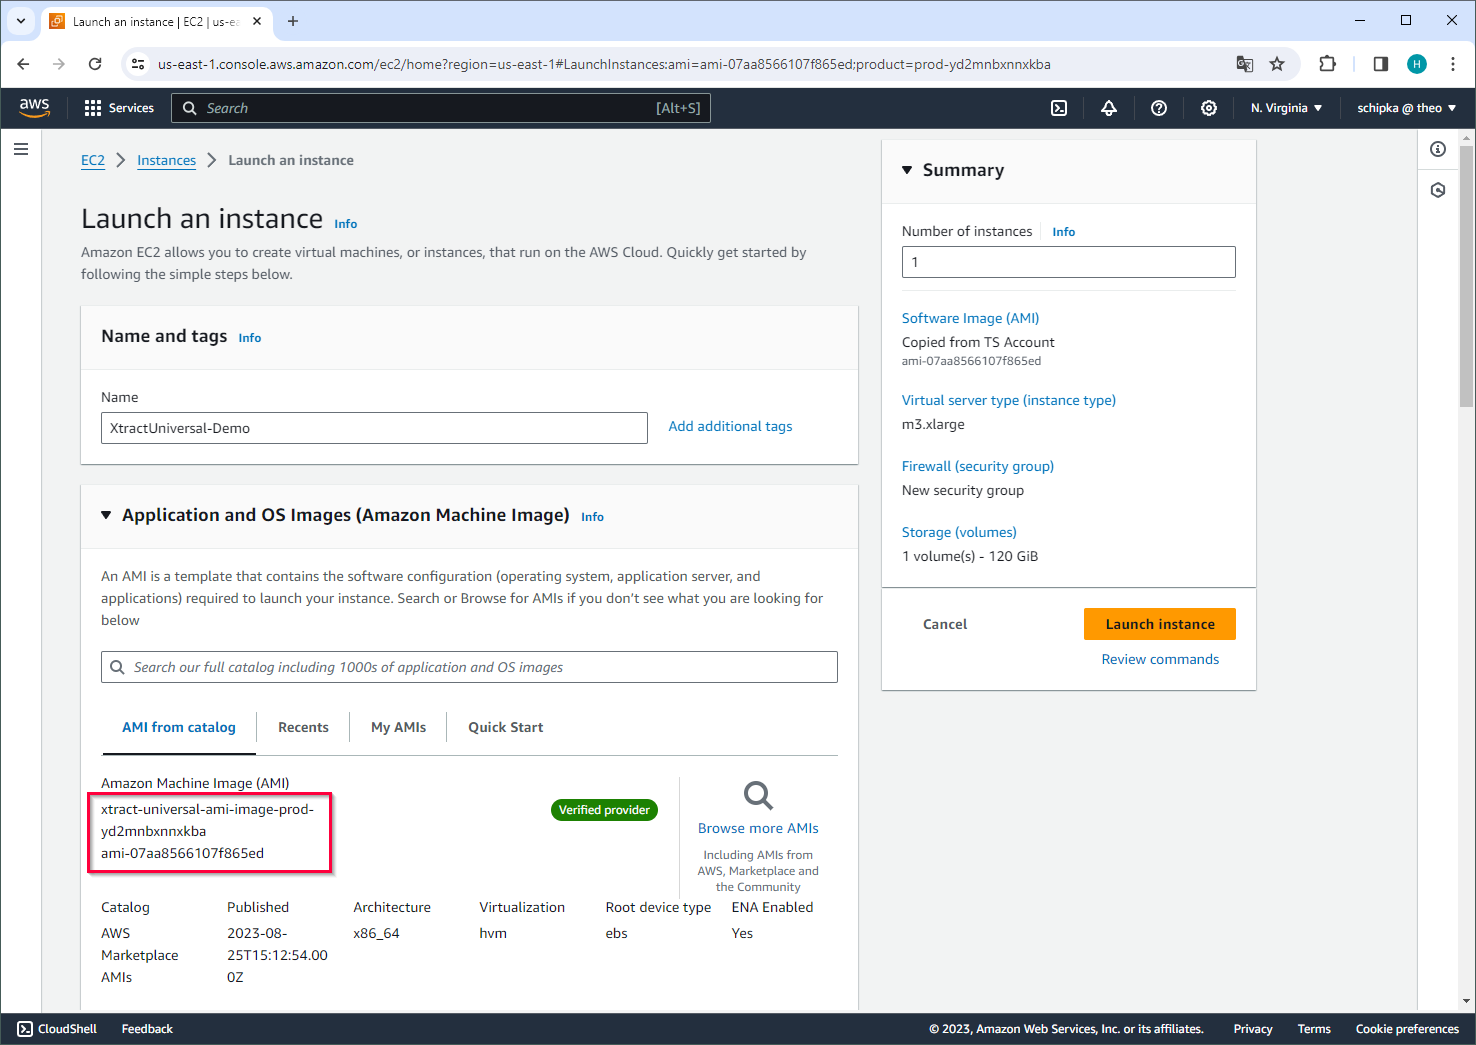Click the magnifier Browse more AMIs icon

758,796
